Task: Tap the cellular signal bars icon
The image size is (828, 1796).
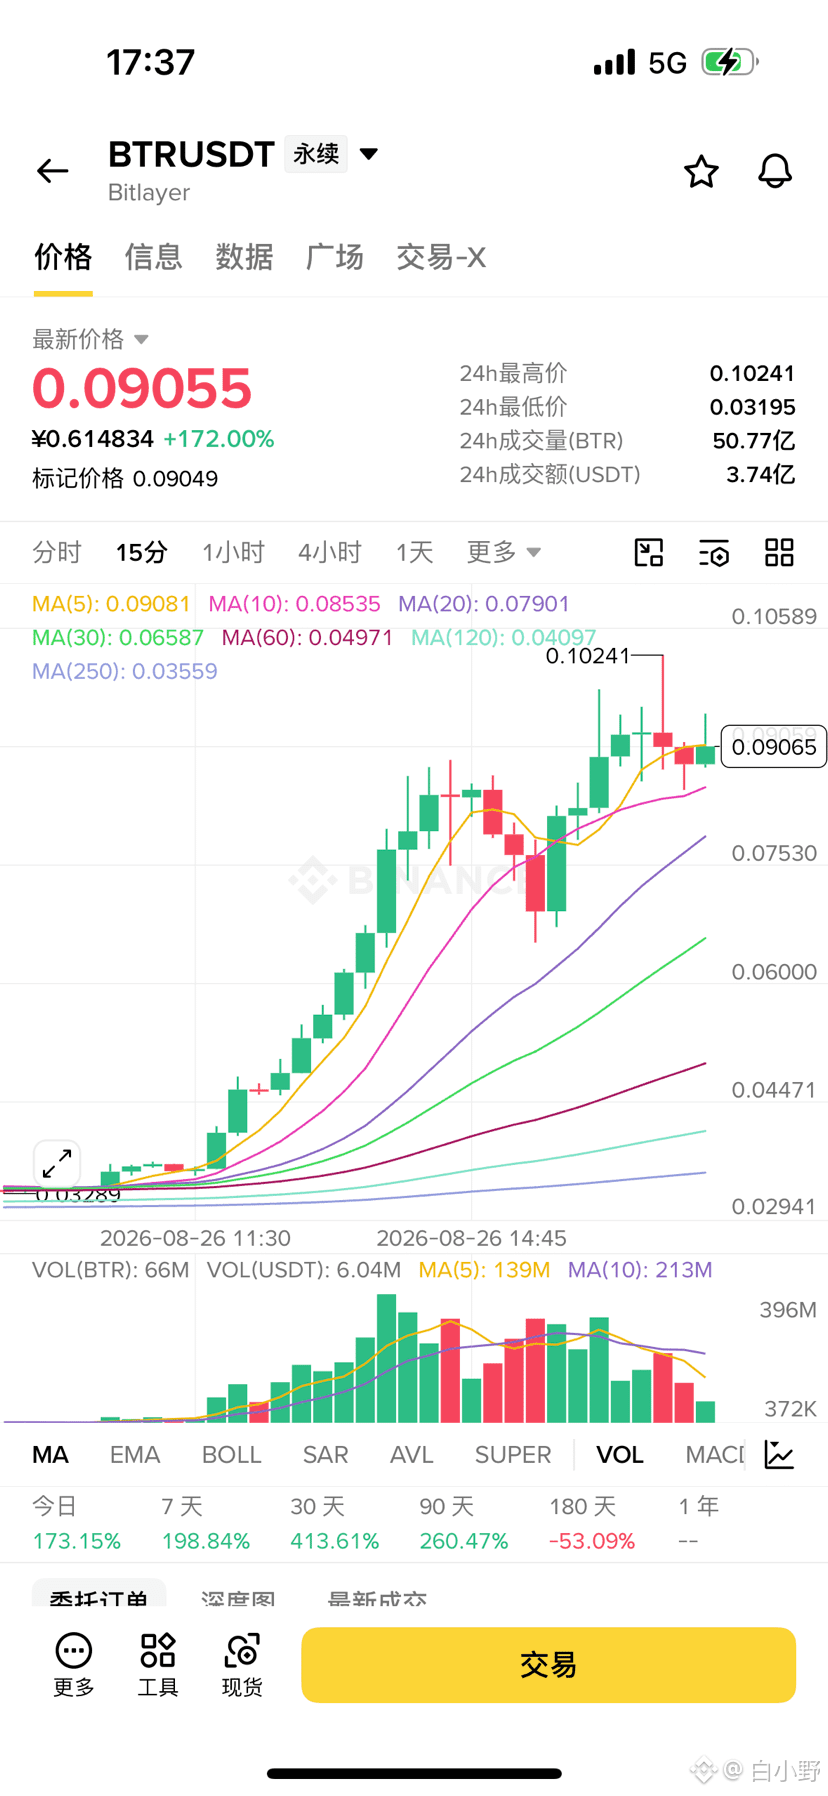Action: click(x=614, y=62)
